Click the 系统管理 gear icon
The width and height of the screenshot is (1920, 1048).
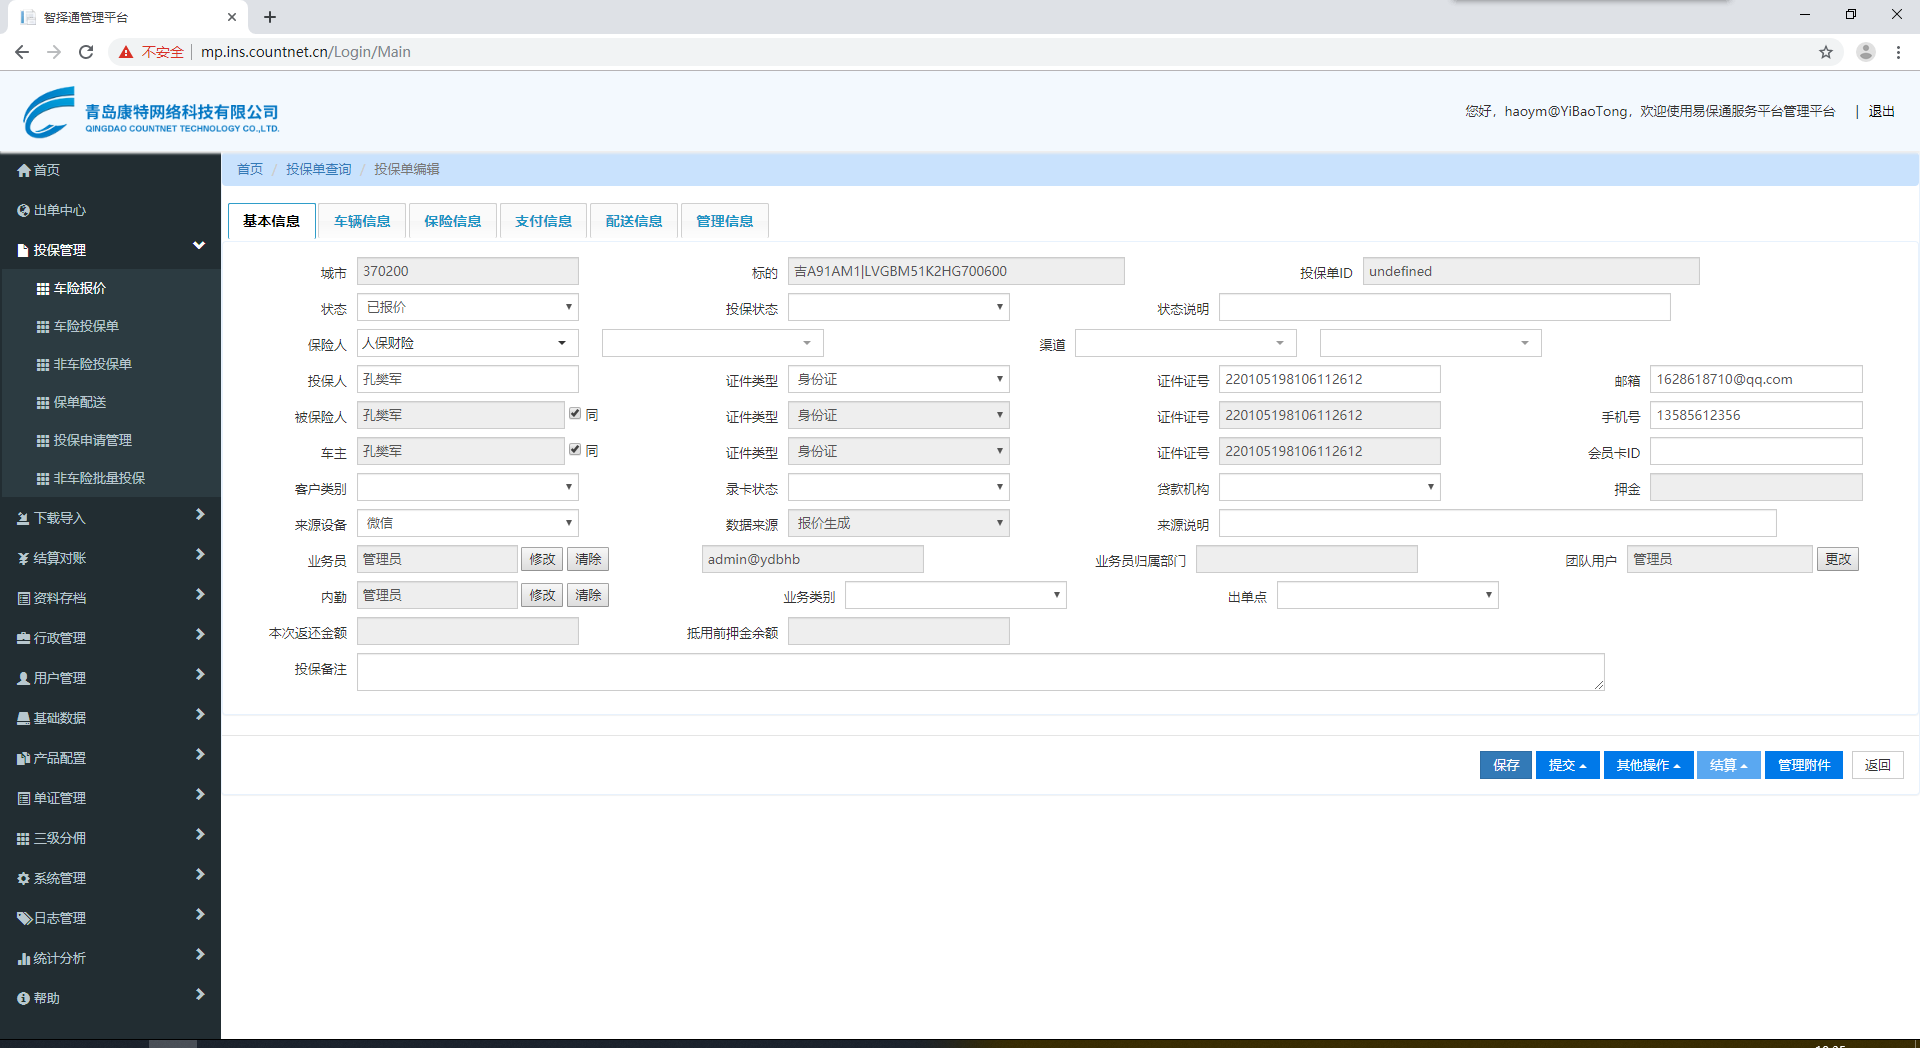[24, 879]
